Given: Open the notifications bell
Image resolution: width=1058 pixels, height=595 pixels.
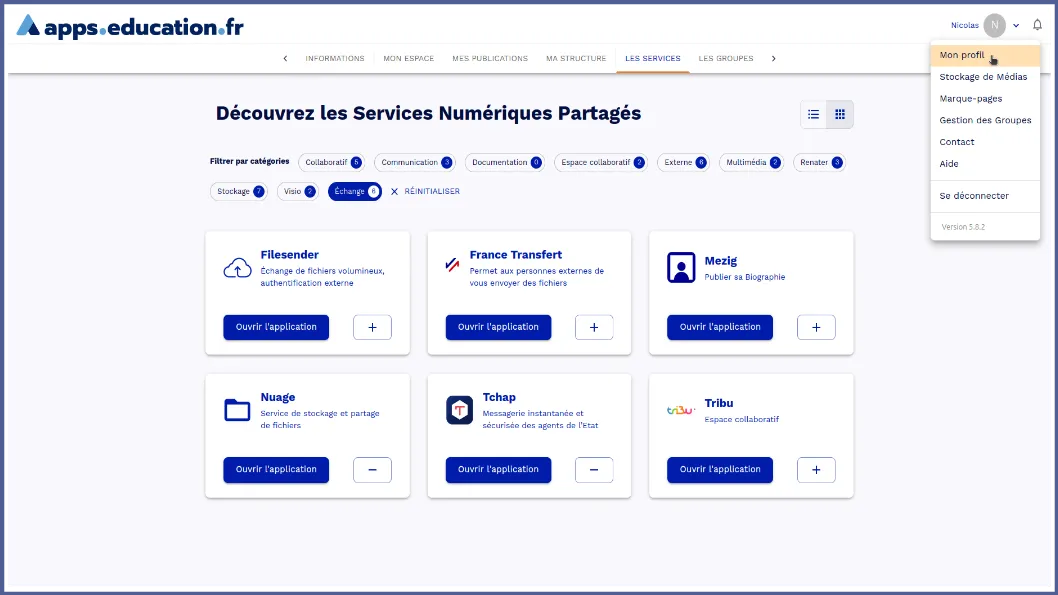Looking at the screenshot, I should 1037,25.
